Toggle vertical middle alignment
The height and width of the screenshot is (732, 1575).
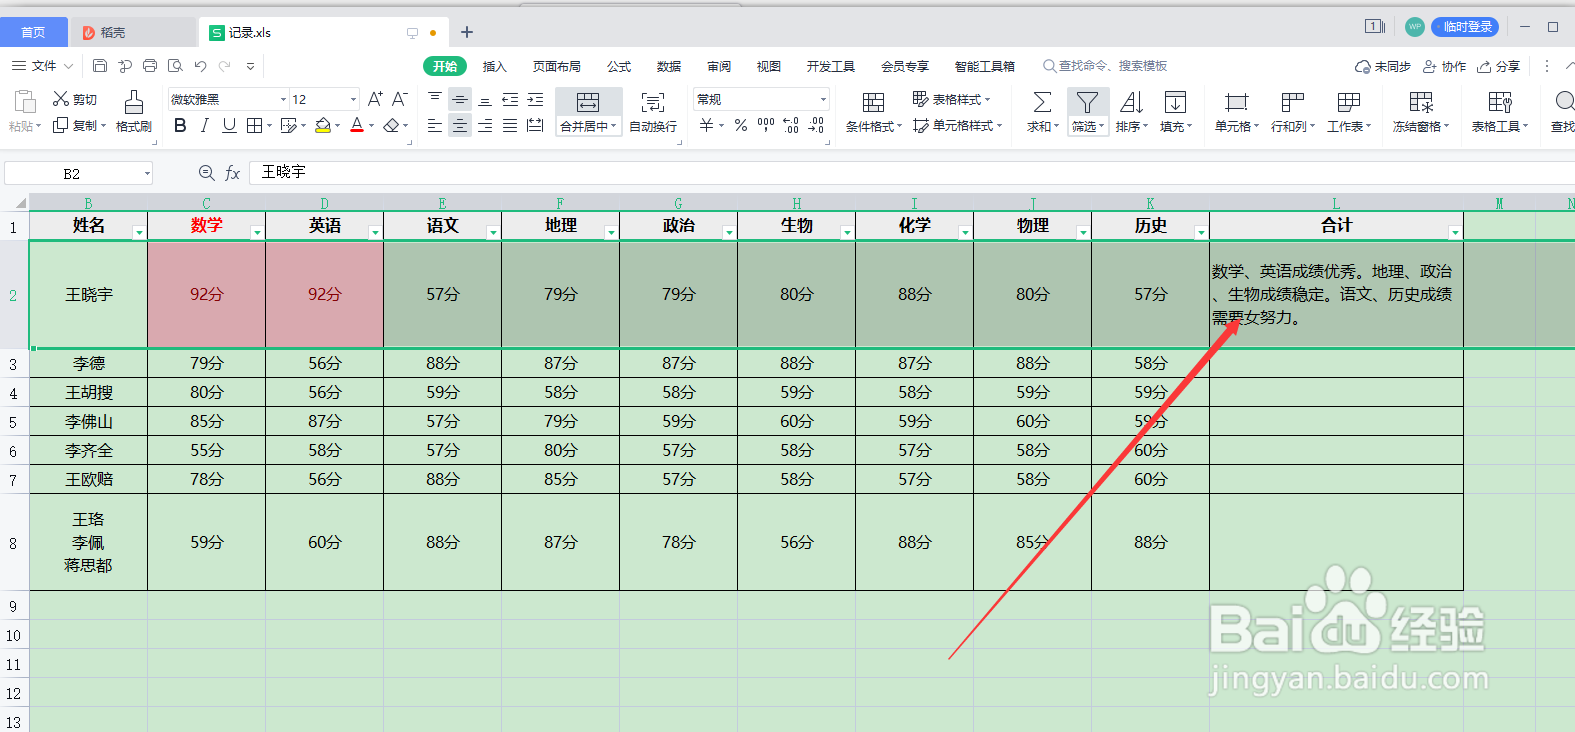(459, 99)
